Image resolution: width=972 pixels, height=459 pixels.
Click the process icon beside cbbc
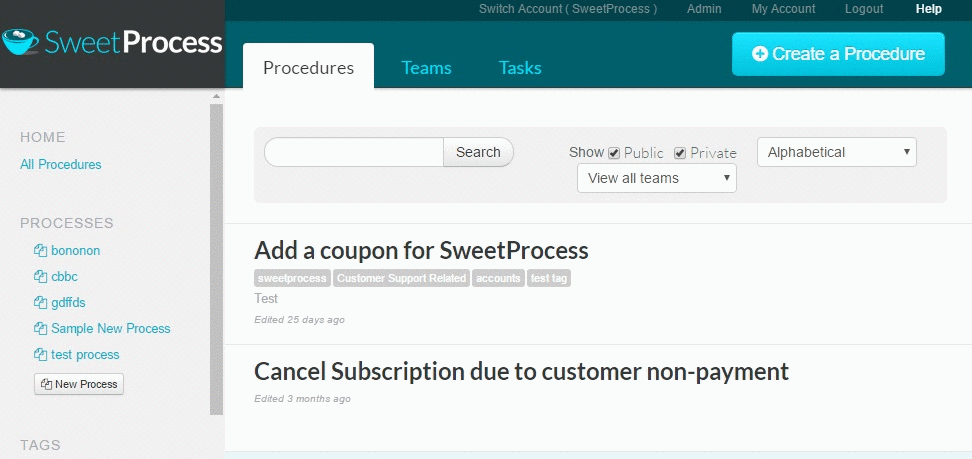point(41,277)
